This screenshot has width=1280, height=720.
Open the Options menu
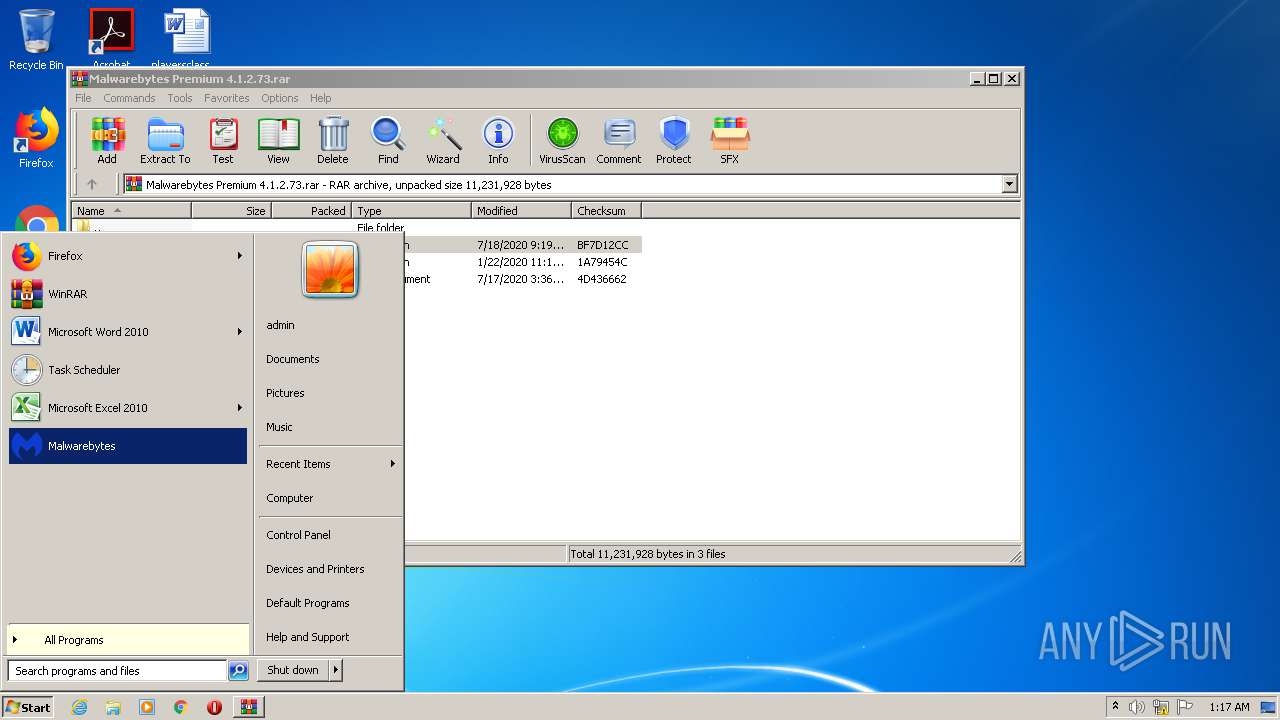280,98
